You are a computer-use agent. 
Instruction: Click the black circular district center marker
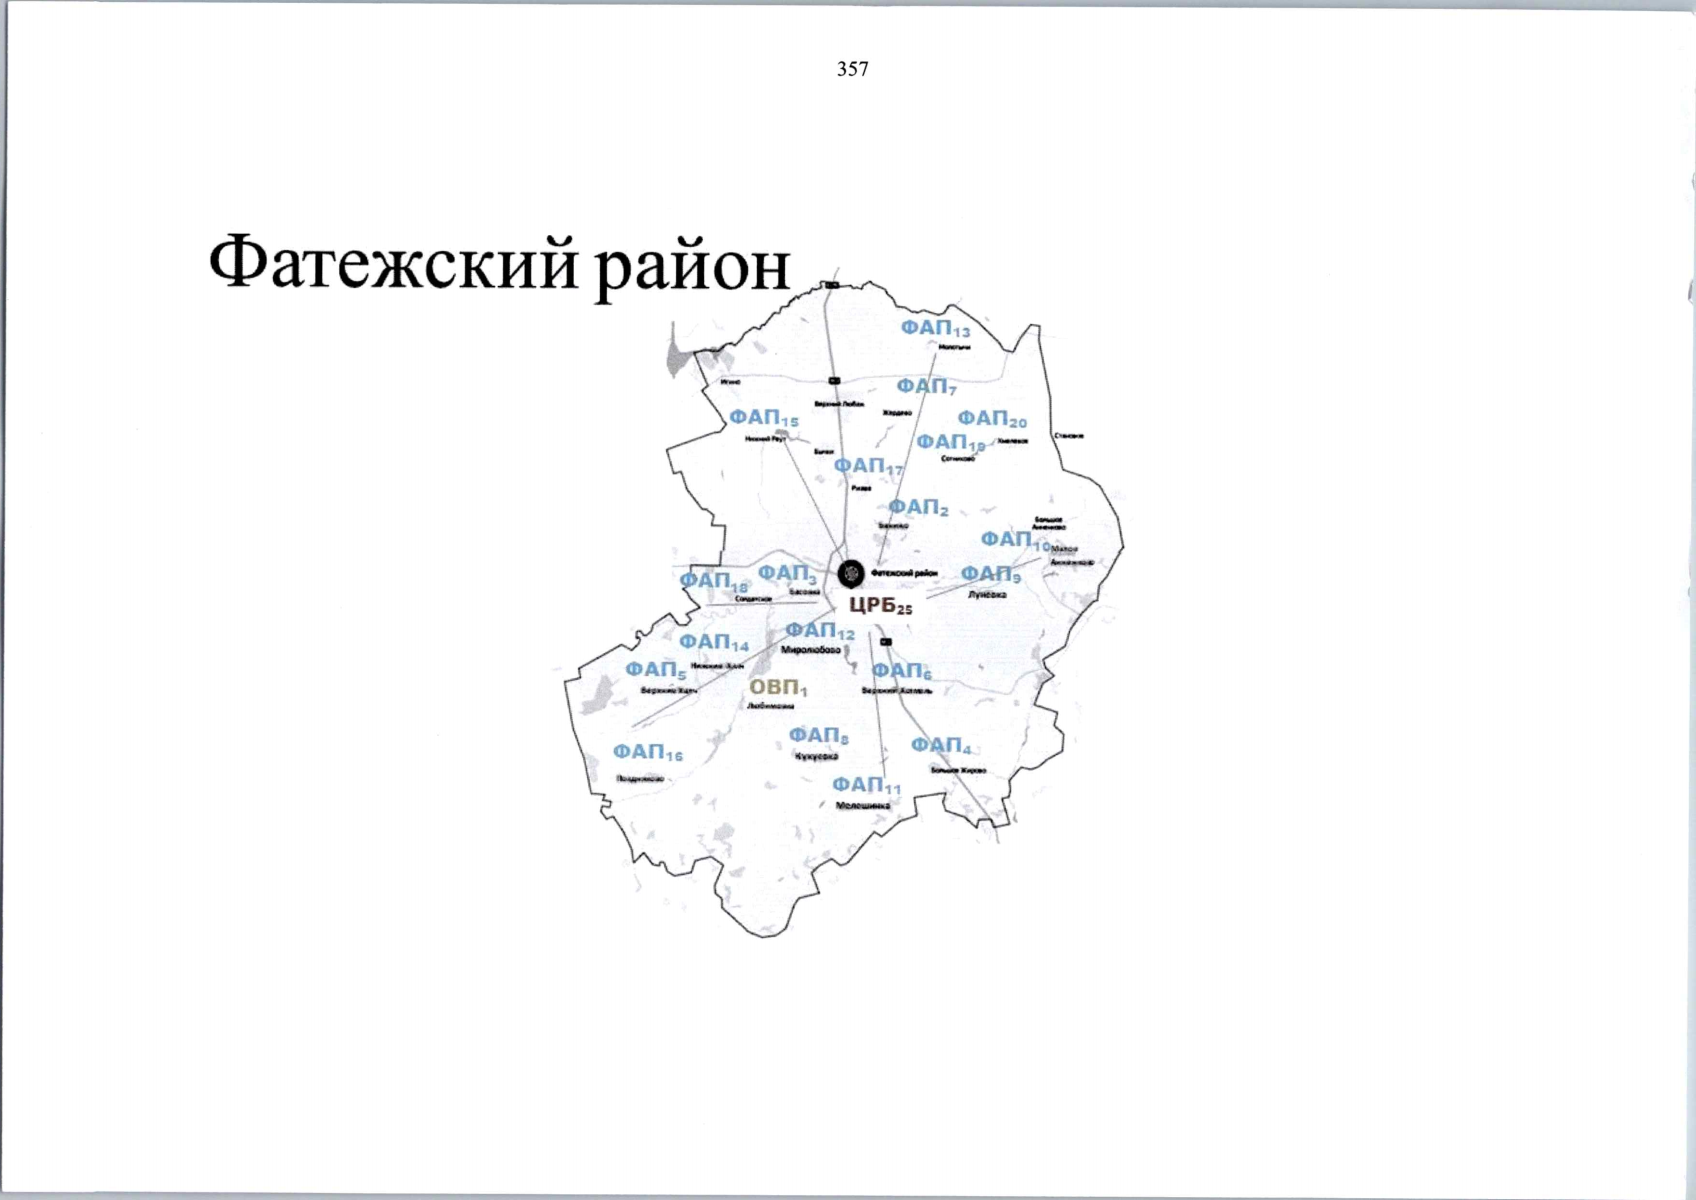click(x=850, y=573)
